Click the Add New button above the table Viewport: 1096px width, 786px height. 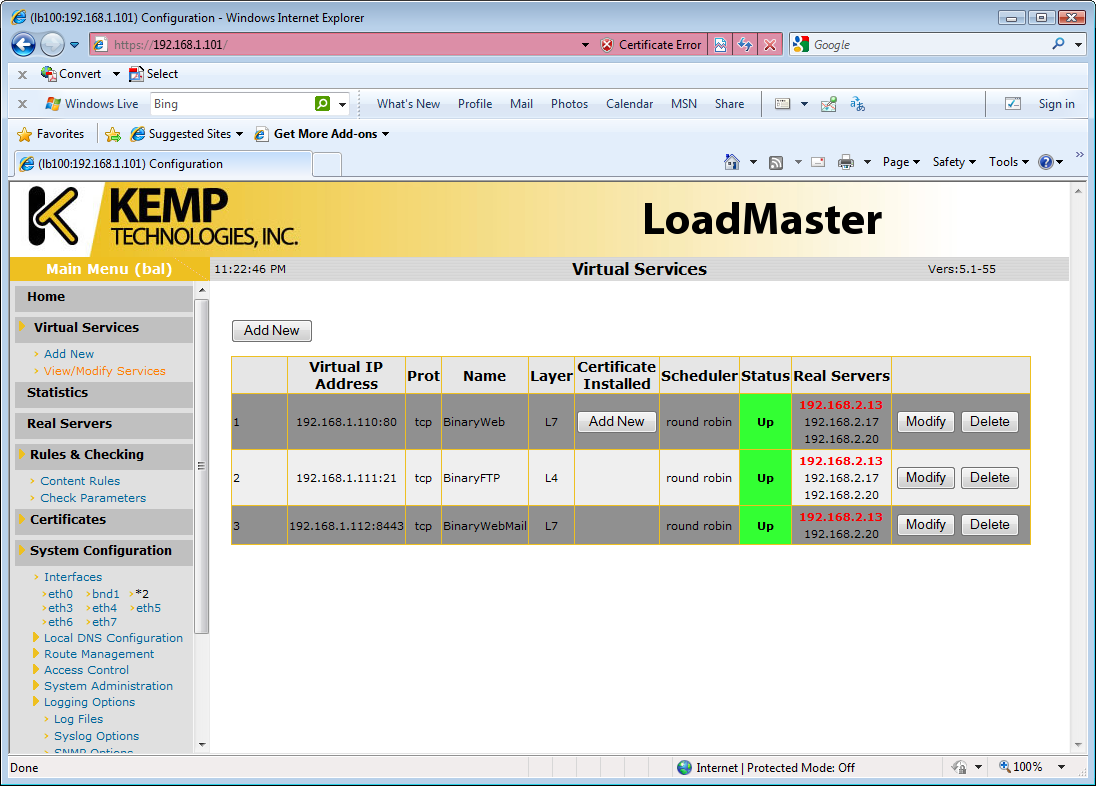point(271,330)
